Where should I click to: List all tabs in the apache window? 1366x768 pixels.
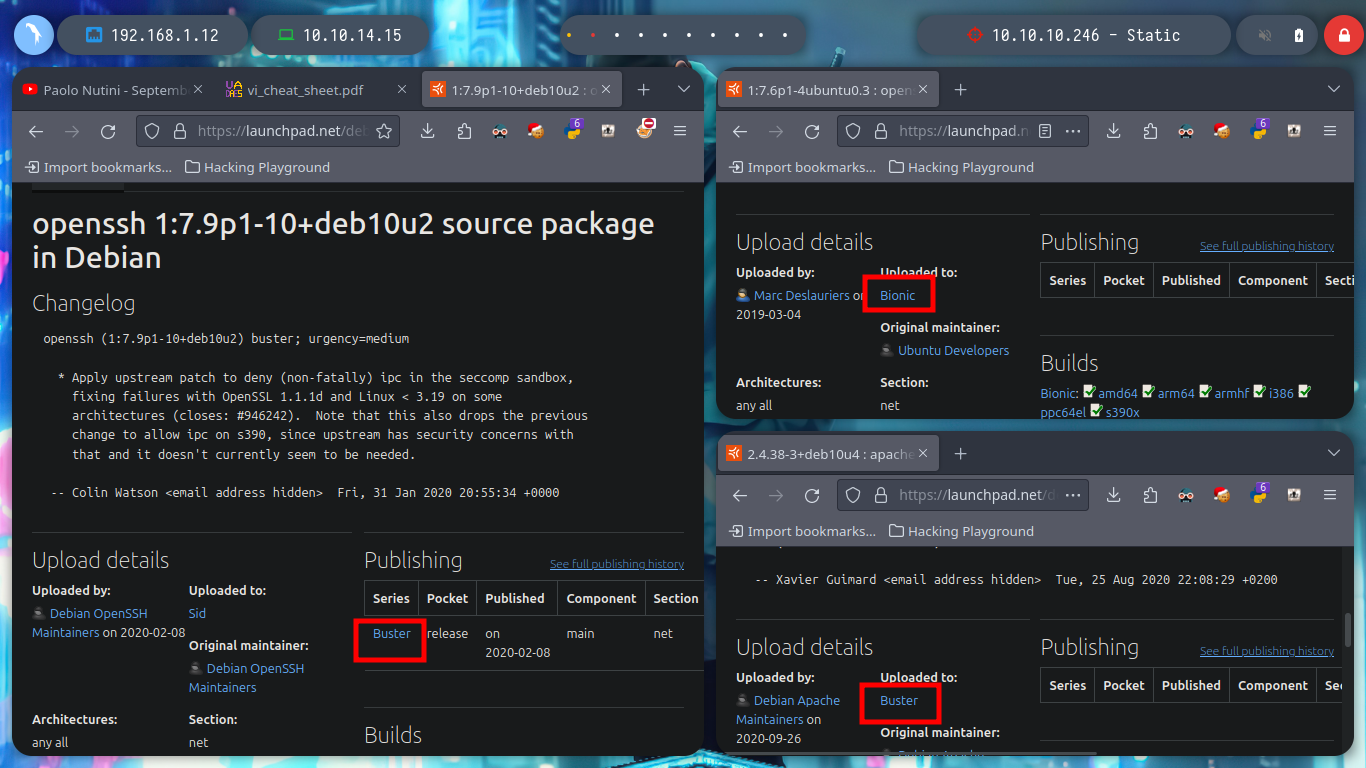[1333, 454]
